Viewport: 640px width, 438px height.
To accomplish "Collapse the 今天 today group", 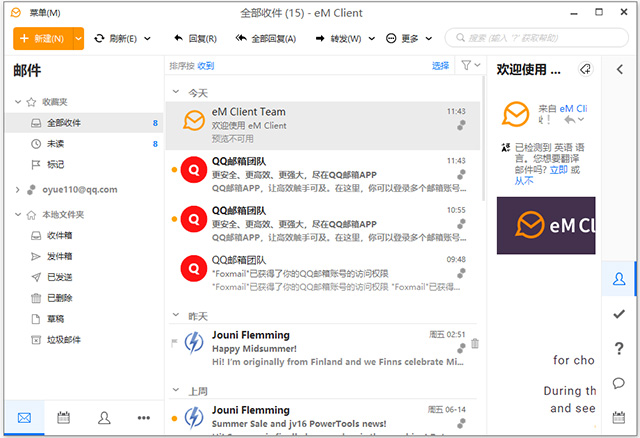I will pyautogui.click(x=176, y=92).
